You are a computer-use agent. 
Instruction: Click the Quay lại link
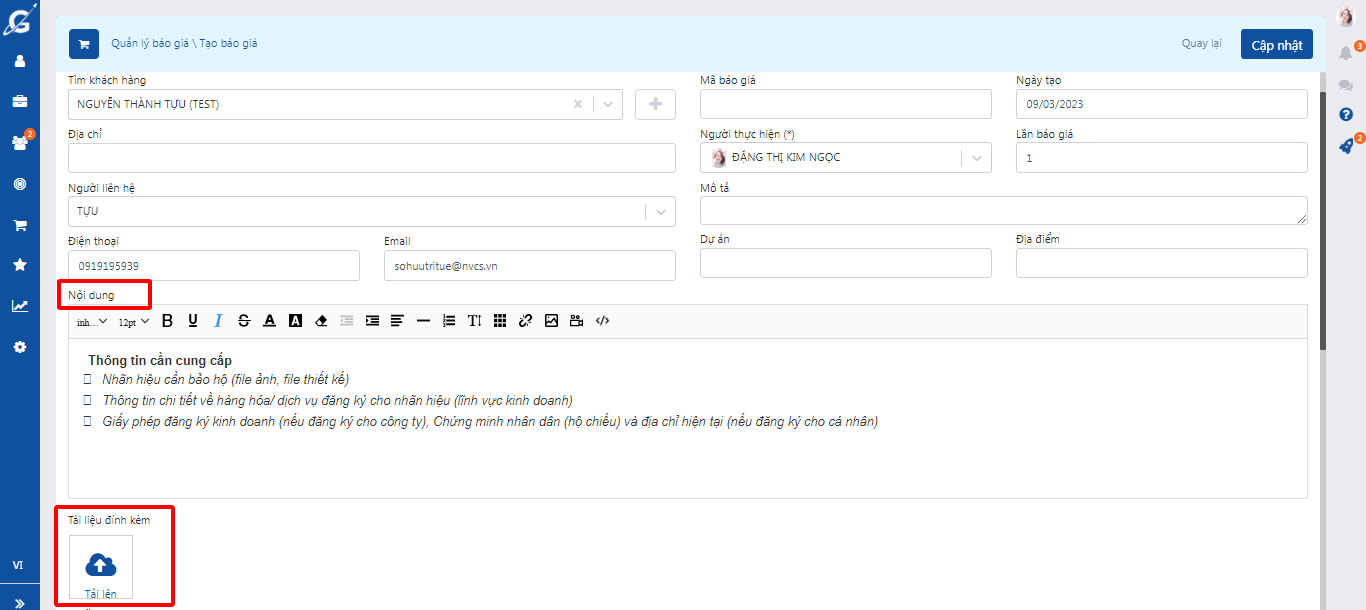[1202, 44]
